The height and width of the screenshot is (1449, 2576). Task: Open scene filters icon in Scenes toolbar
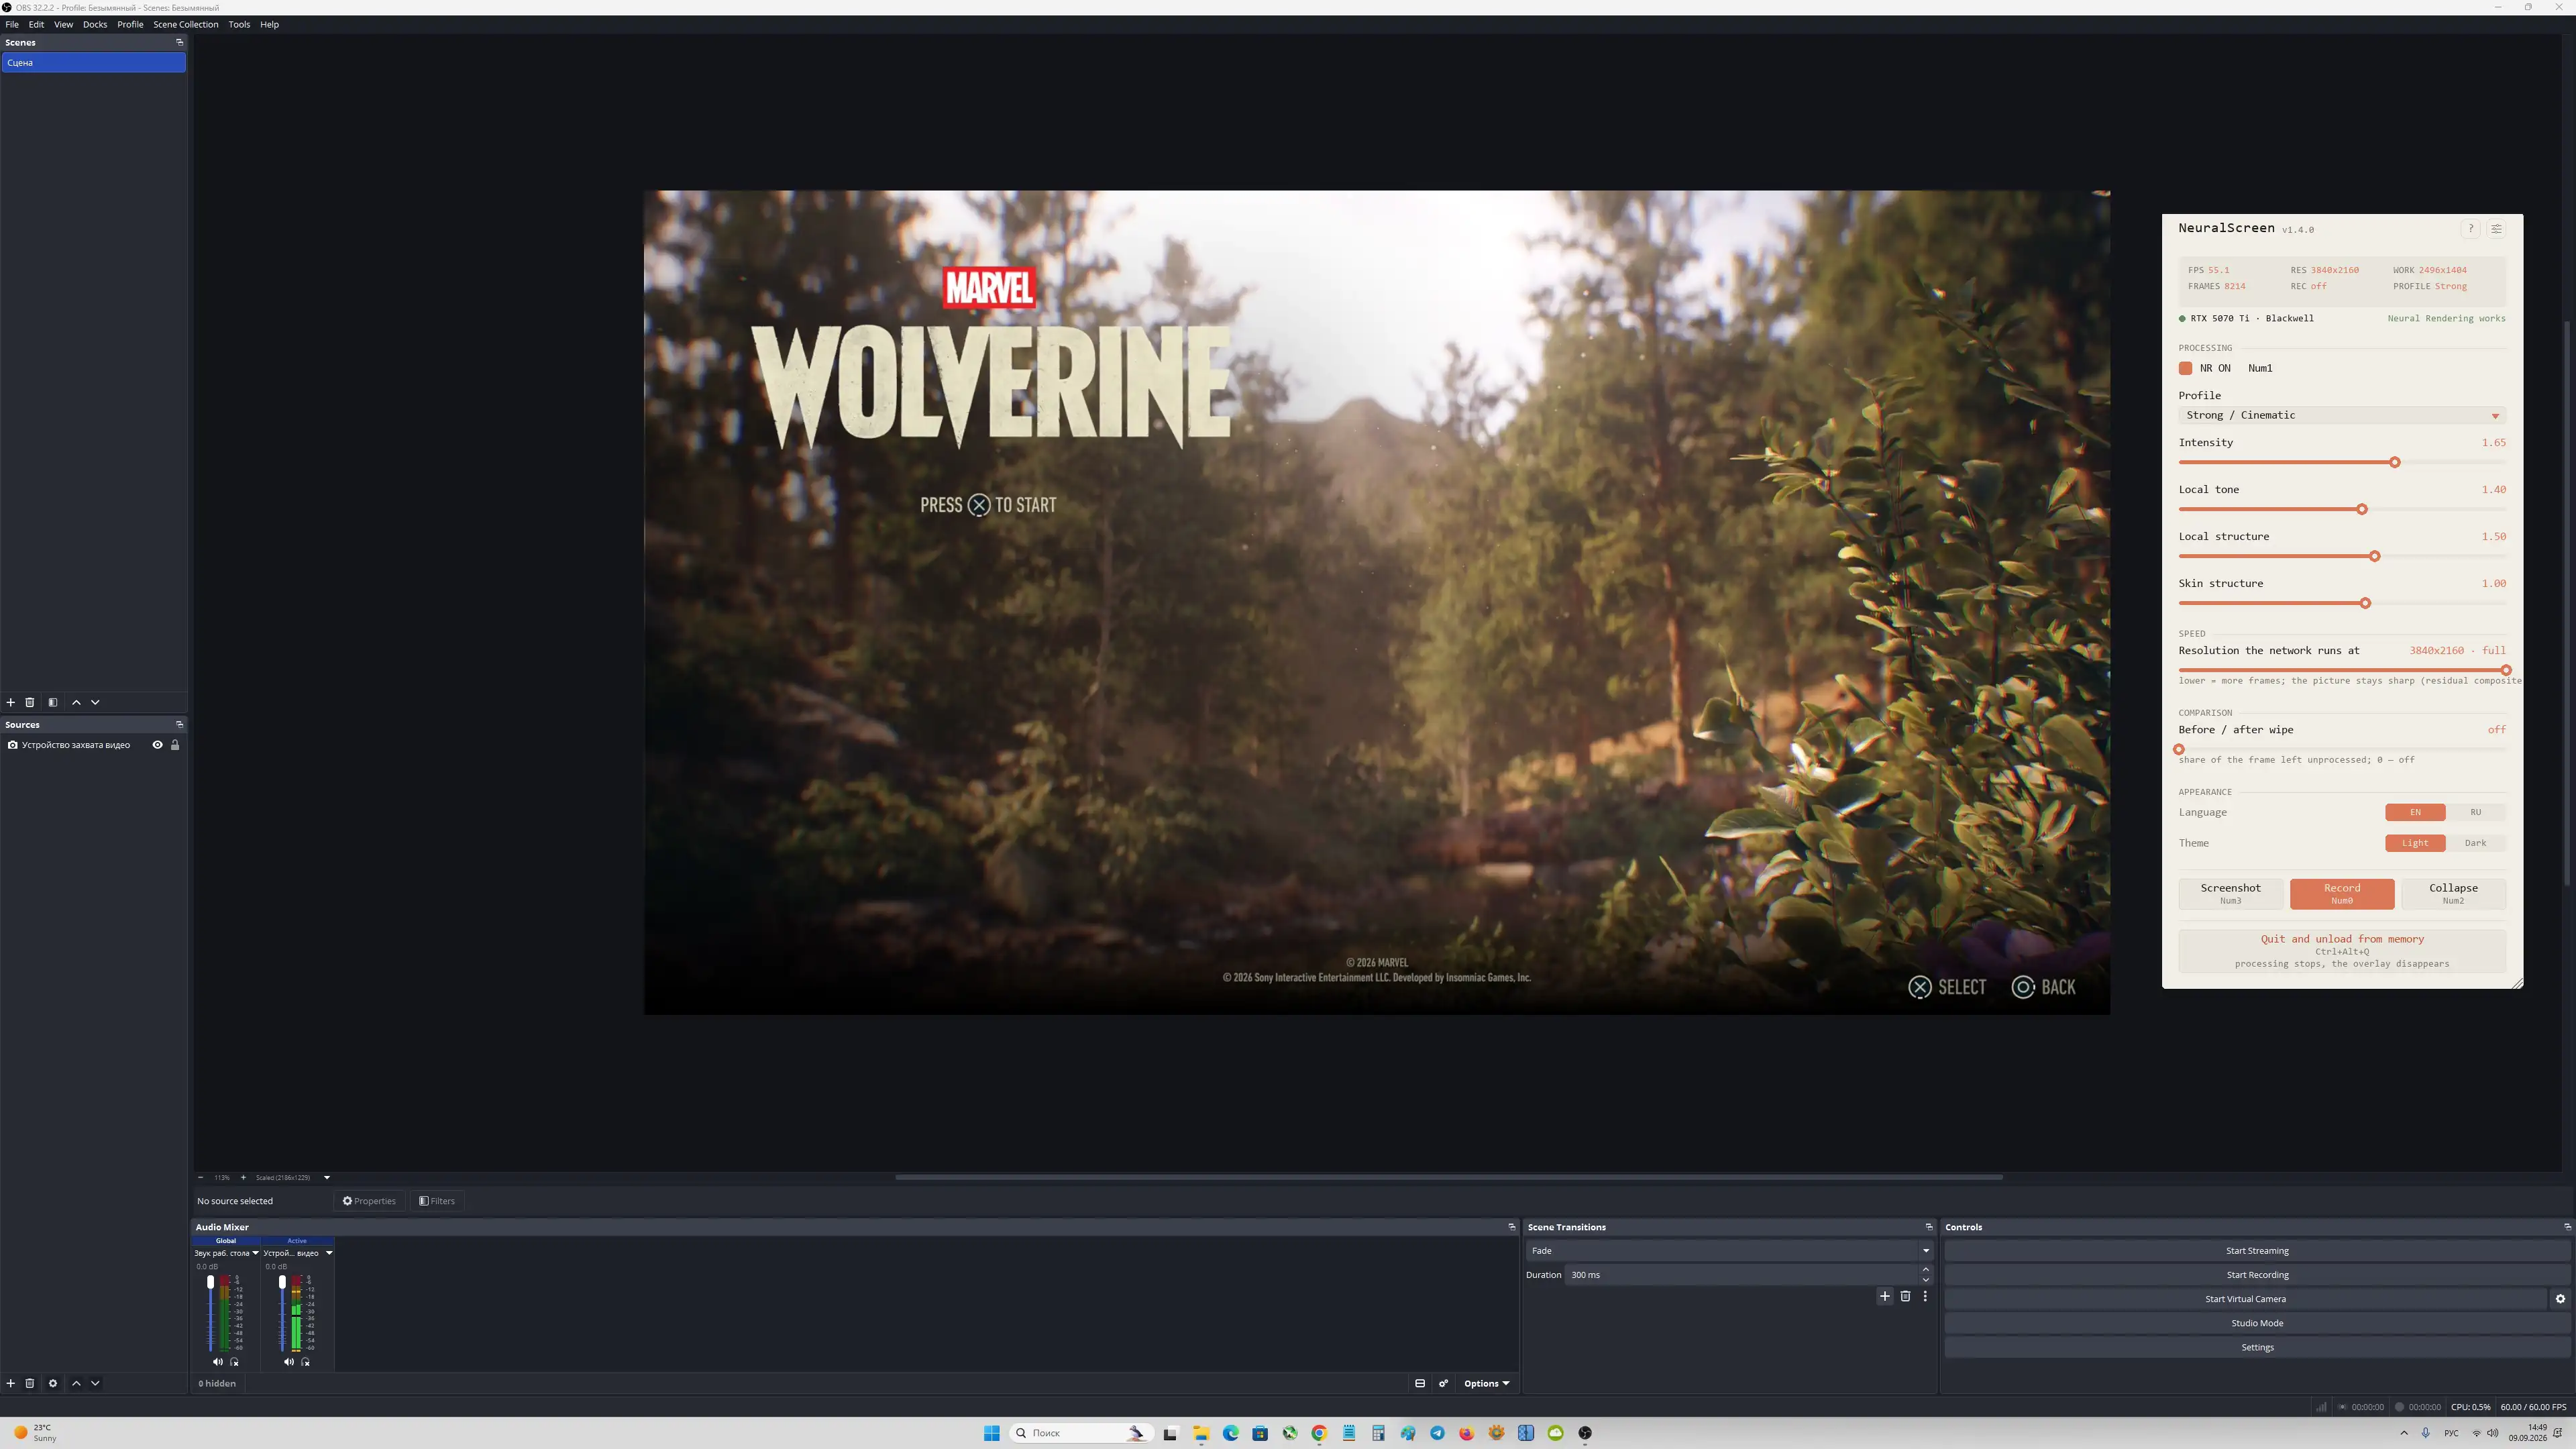pyautogui.click(x=53, y=702)
